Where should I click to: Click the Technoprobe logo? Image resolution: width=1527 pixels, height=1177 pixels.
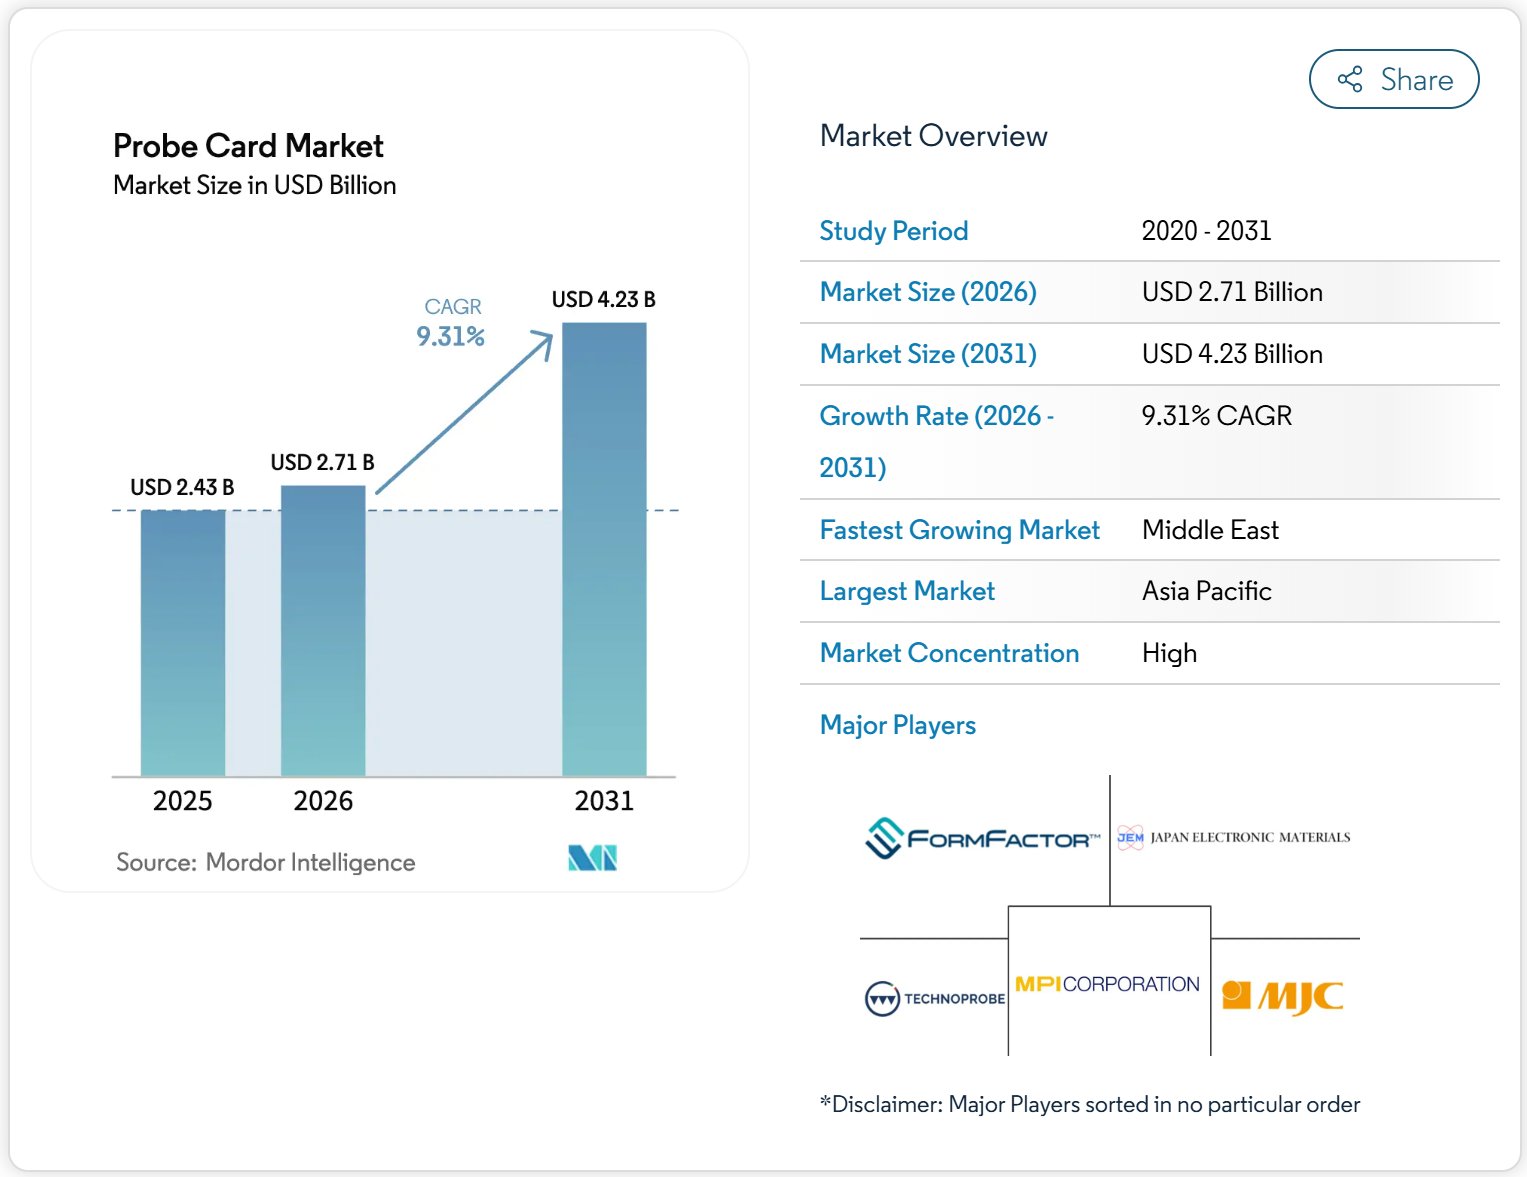click(934, 998)
